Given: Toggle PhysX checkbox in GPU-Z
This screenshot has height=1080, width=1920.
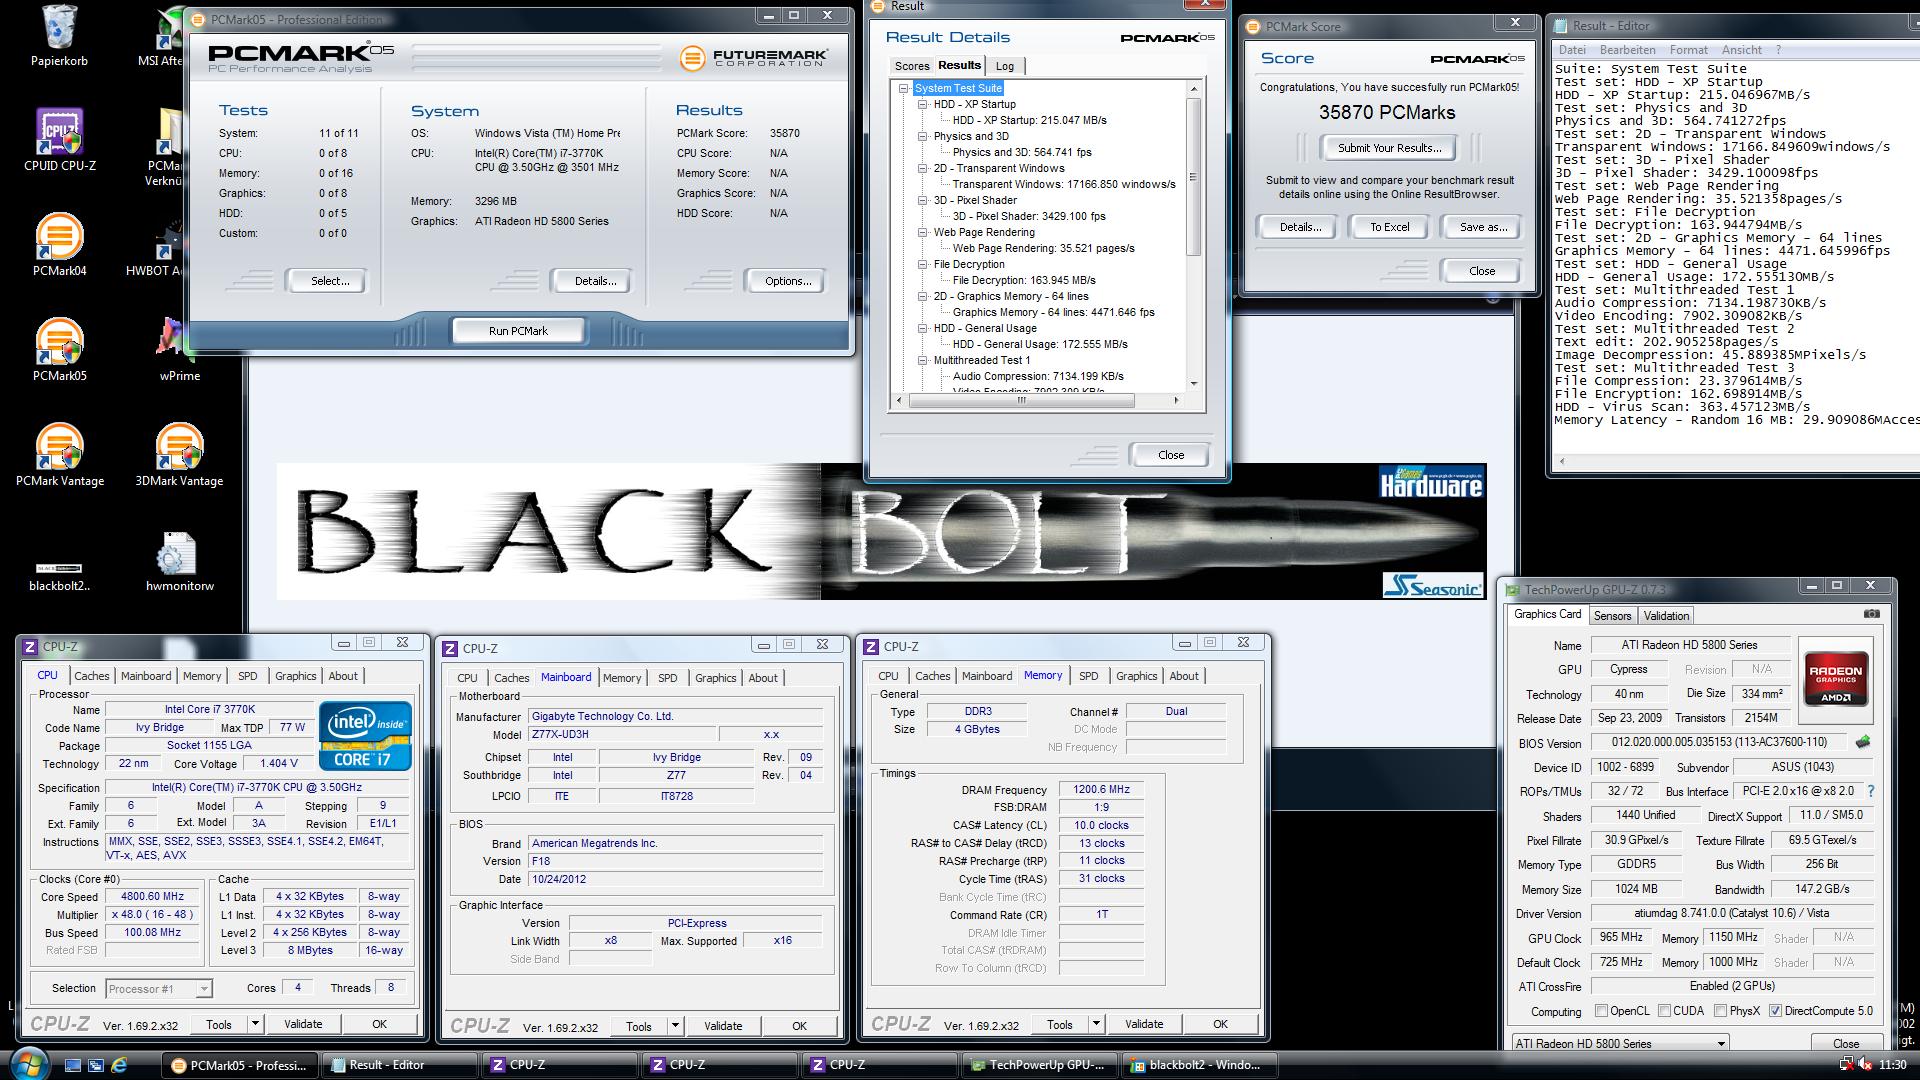Looking at the screenshot, I should pos(1720,1011).
